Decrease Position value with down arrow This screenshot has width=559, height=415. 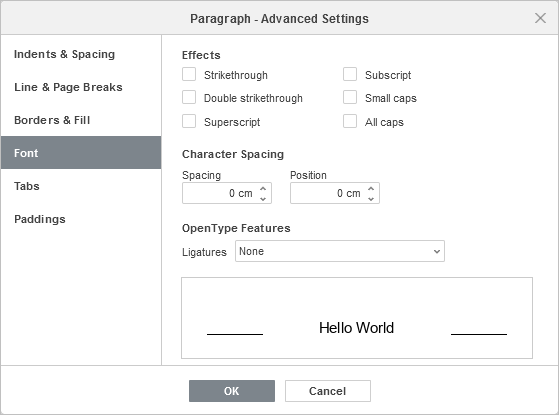pyautogui.click(x=371, y=199)
